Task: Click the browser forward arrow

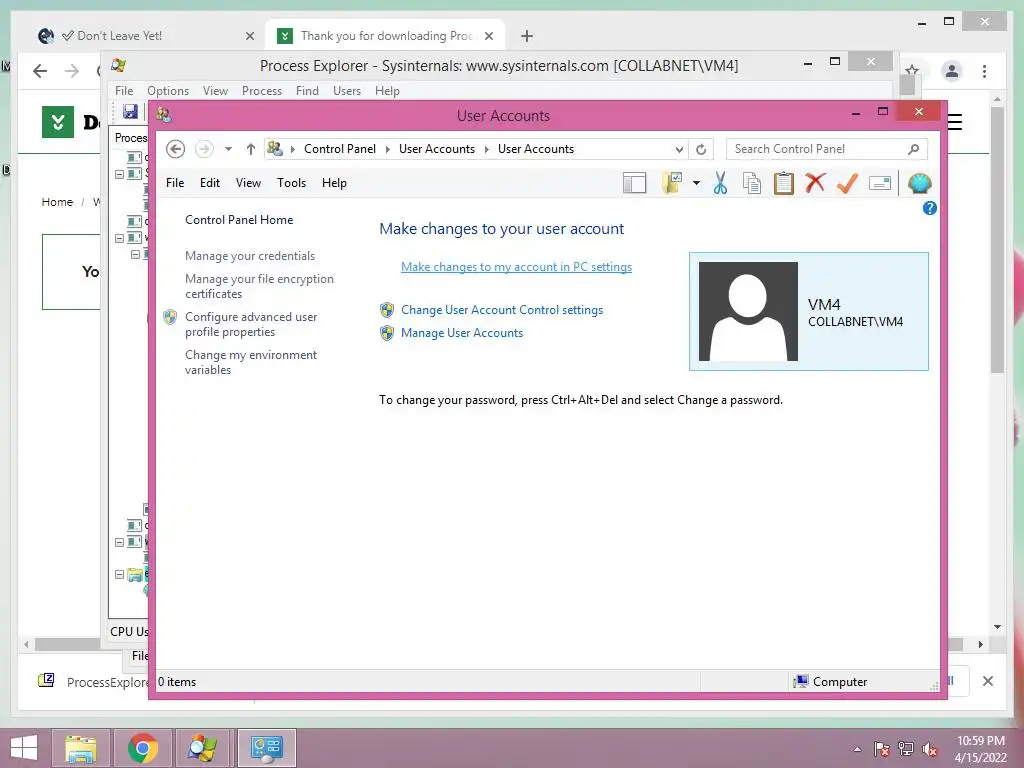Action: click(72, 71)
